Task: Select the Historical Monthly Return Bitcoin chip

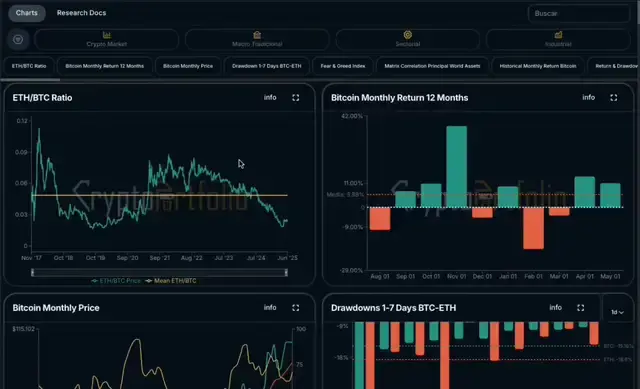Action: [x=538, y=66]
